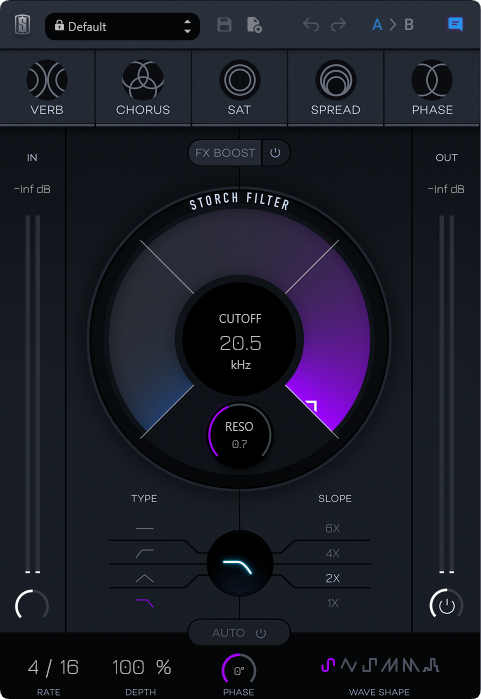Select the A state
This screenshot has height=699, width=481.
click(x=377, y=25)
